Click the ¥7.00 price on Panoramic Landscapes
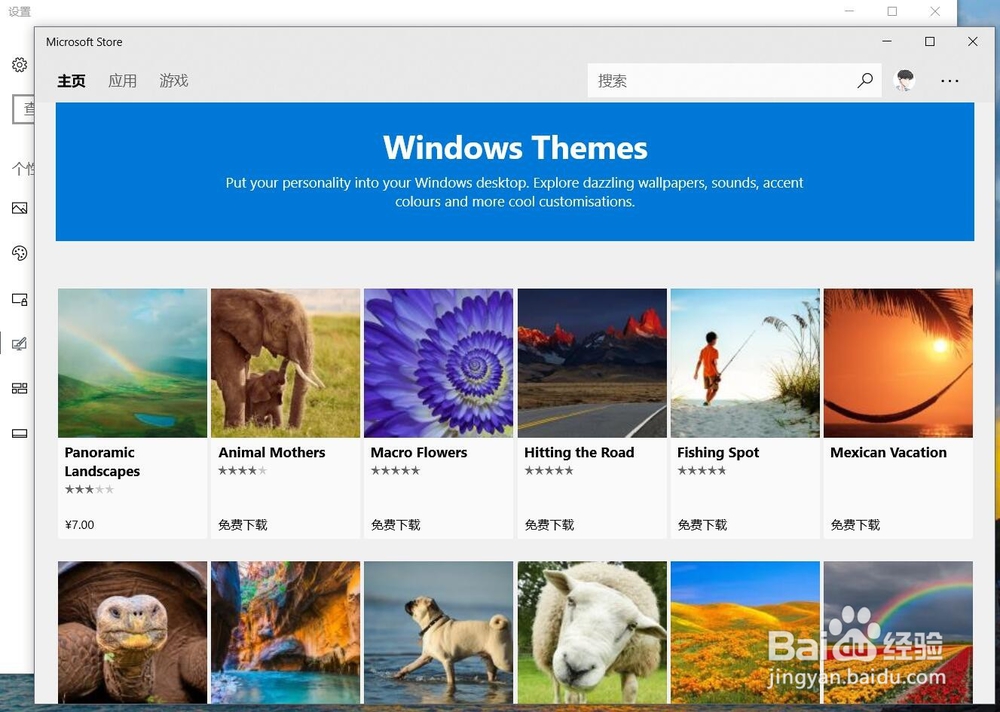The height and width of the screenshot is (712, 1000). 80,525
